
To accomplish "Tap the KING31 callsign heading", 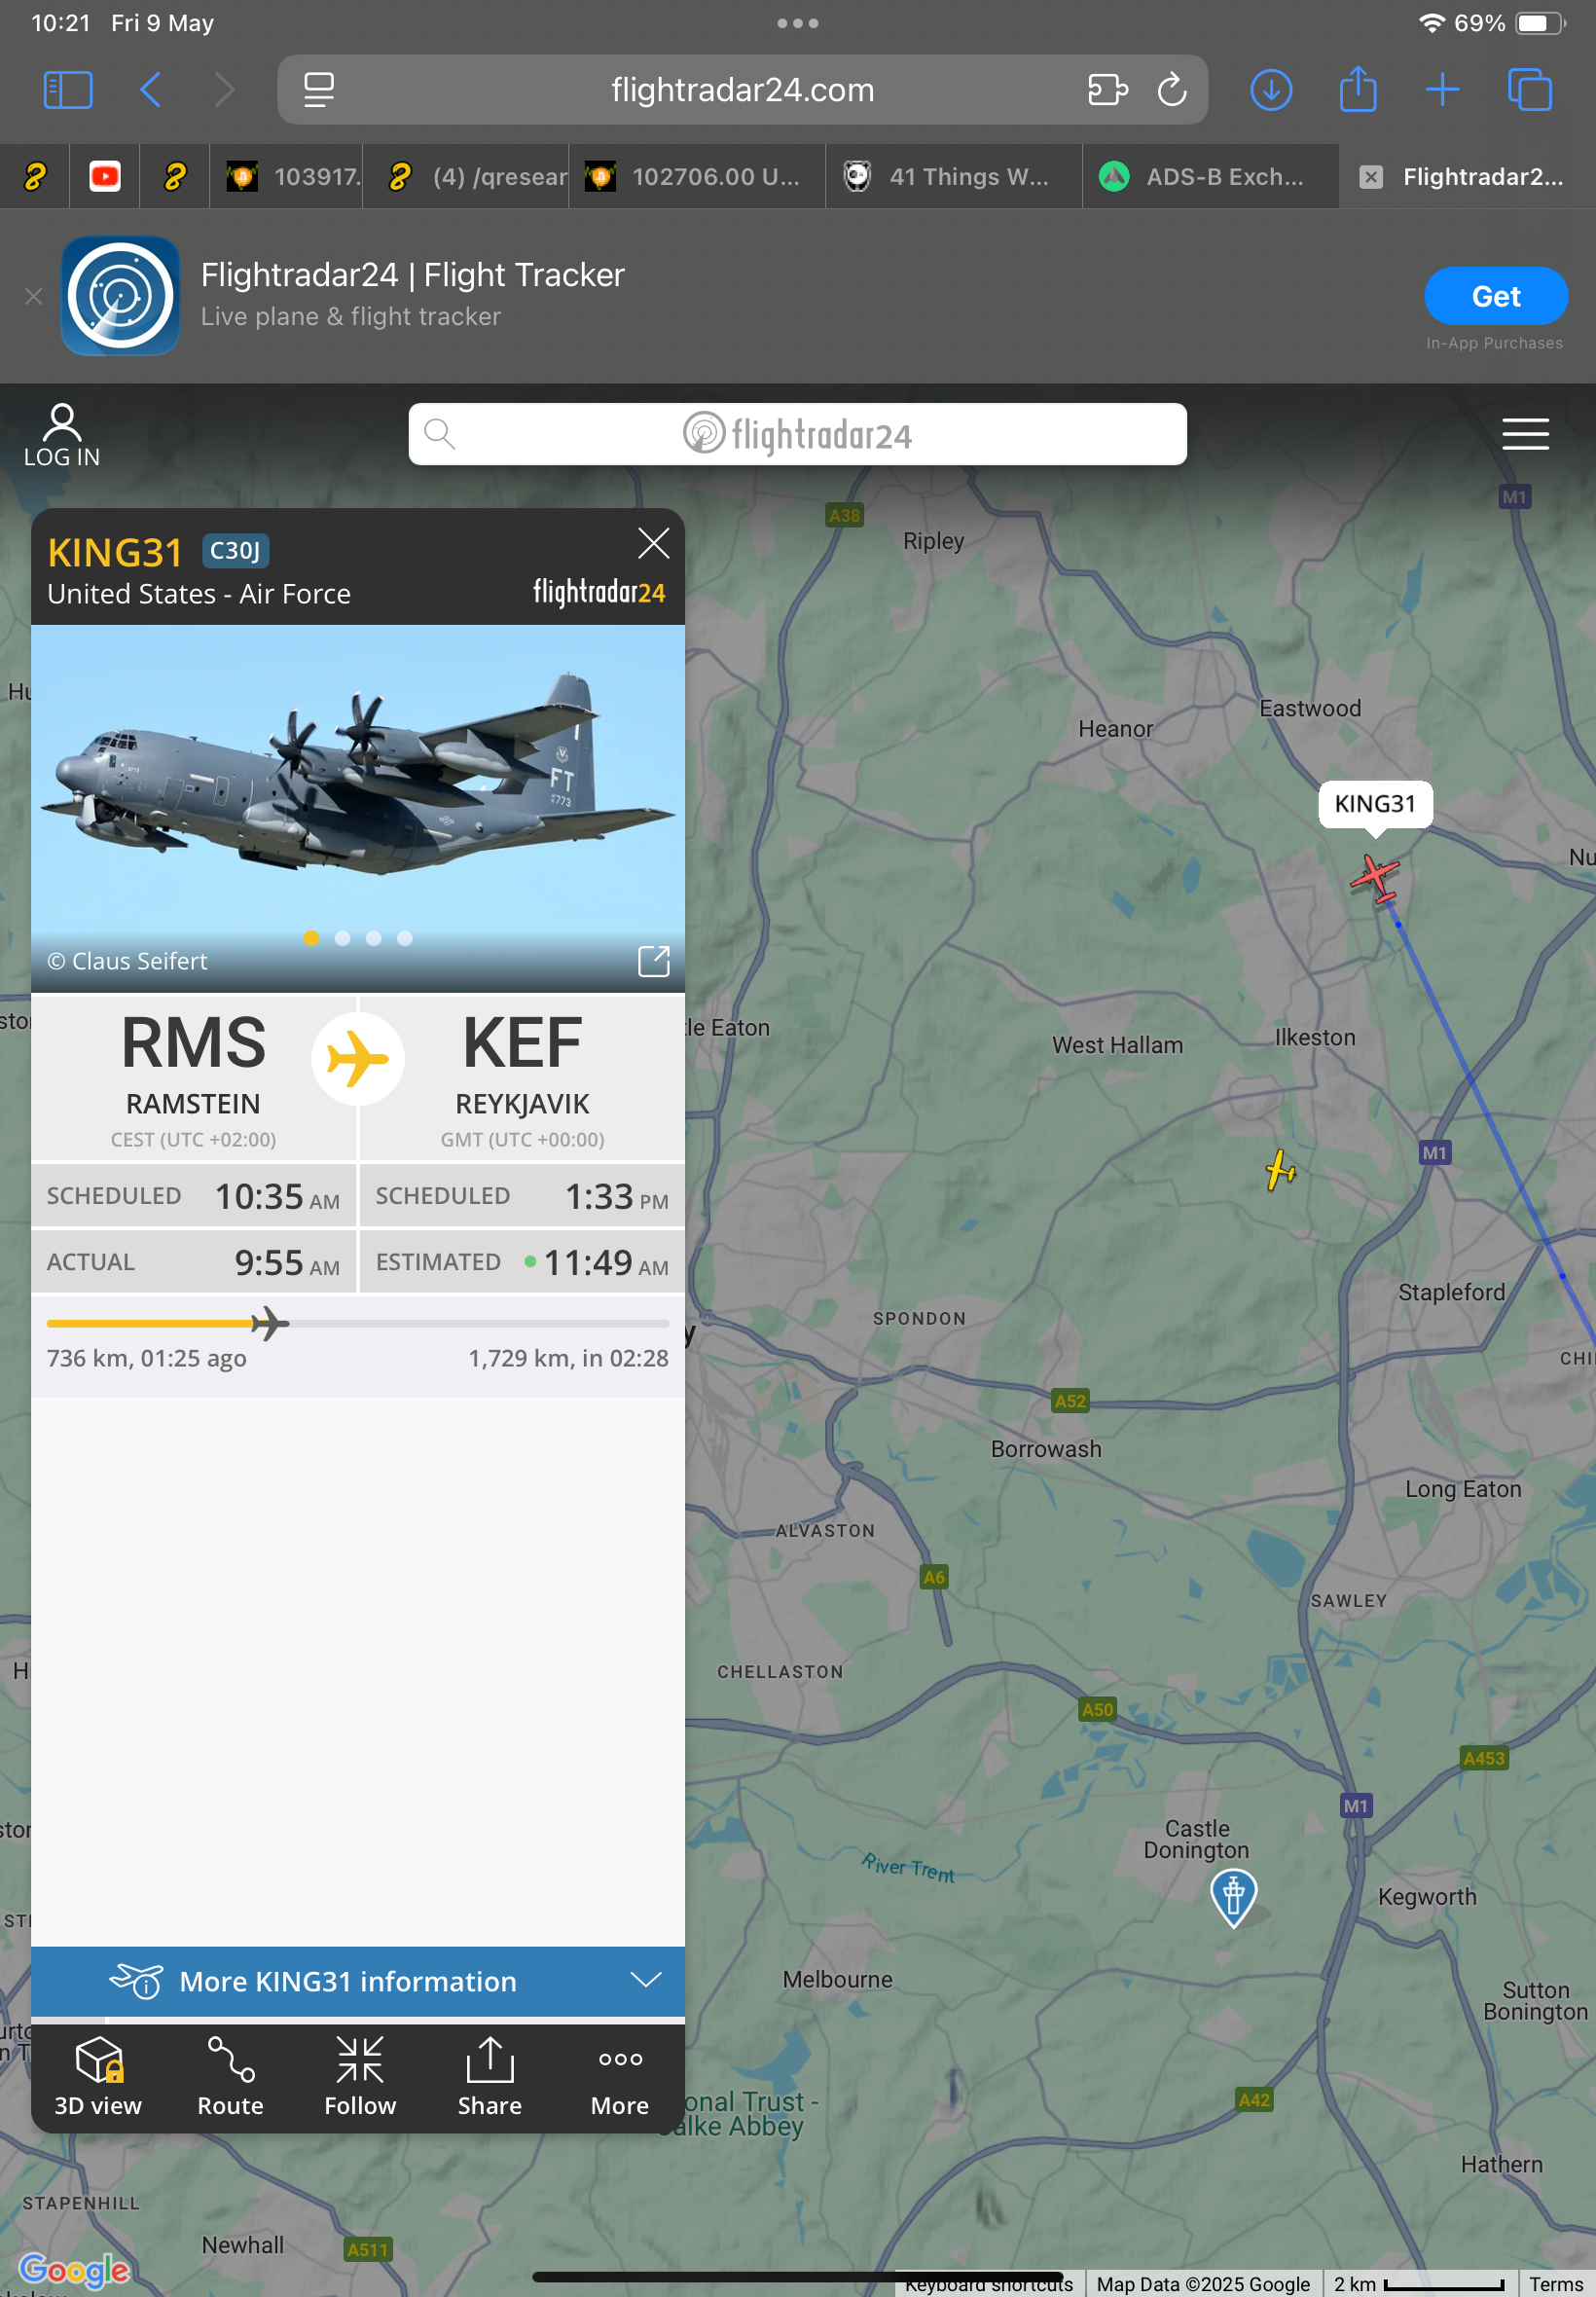I will 115,553.
